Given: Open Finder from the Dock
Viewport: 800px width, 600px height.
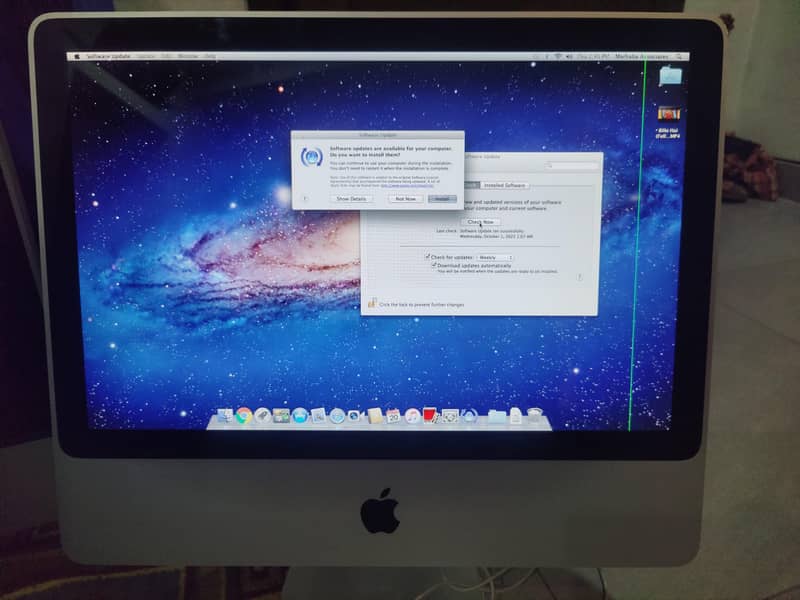Looking at the screenshot, I should pos(224,415).
